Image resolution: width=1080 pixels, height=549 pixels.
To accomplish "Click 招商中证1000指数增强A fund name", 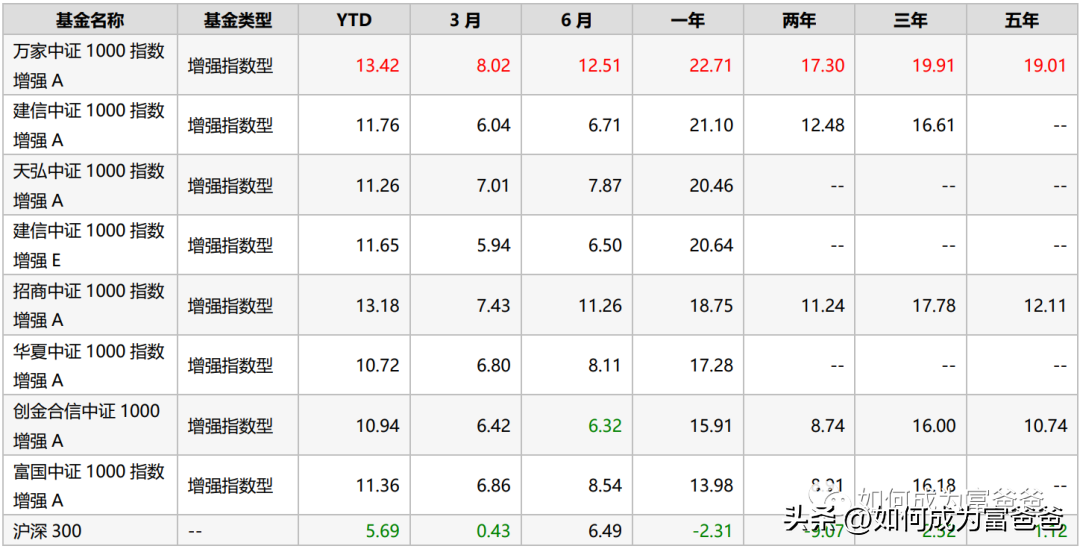I will tap(89, 305).
